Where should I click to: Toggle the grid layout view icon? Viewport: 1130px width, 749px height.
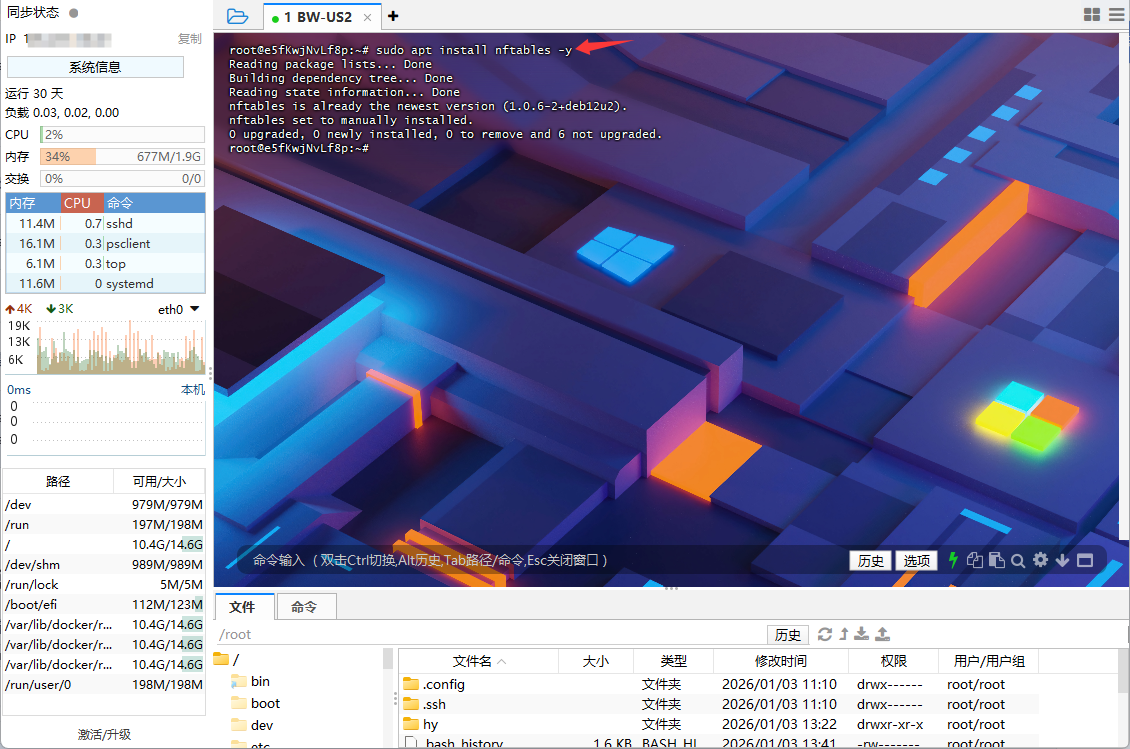[x=1092, y=15]
